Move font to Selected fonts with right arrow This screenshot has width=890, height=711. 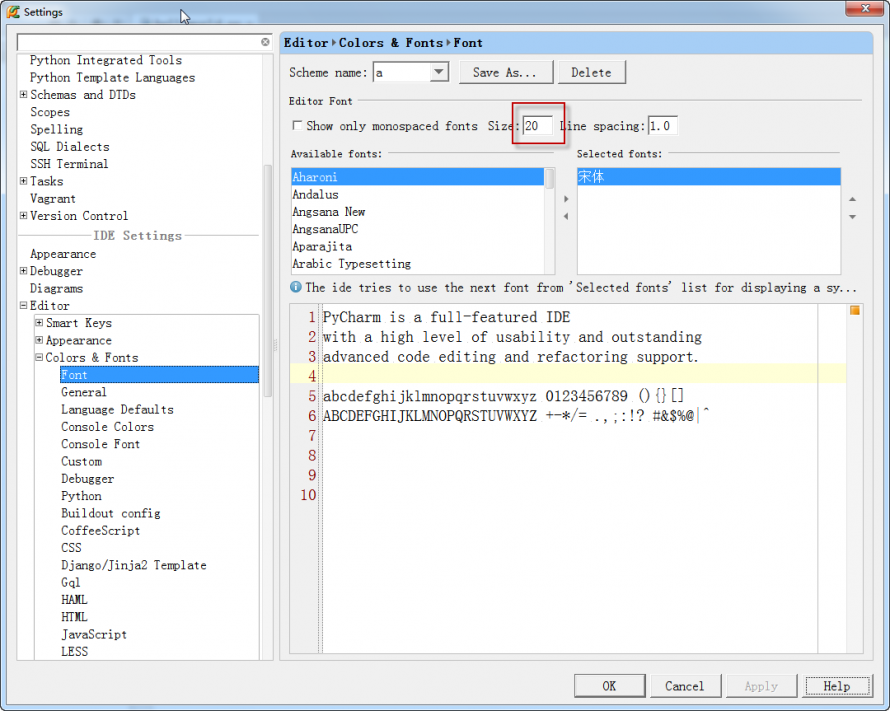point(566,199)
